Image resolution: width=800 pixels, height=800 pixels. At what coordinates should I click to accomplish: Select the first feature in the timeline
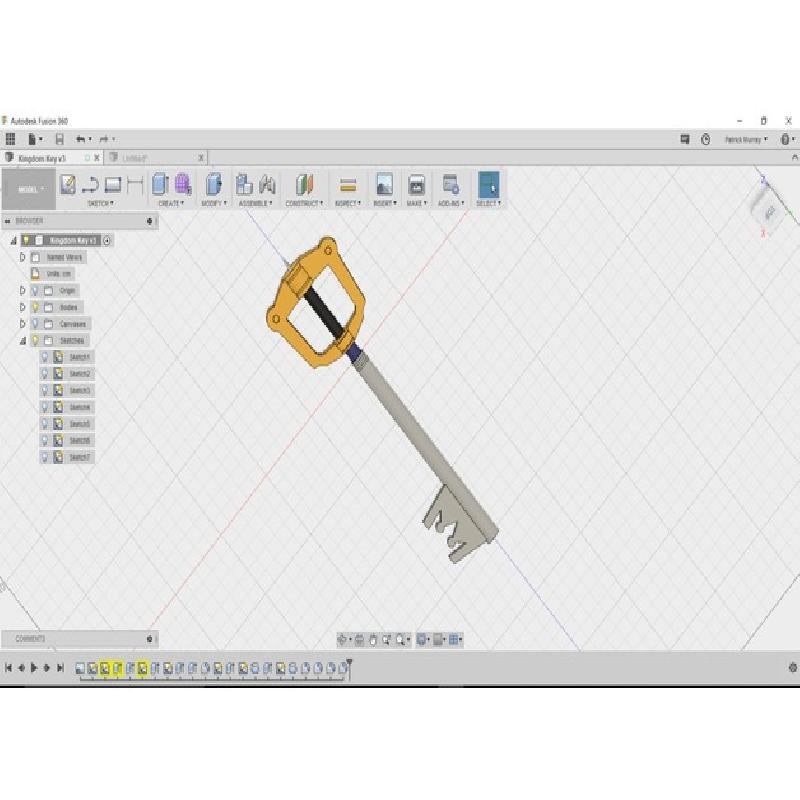click(80, 668)
